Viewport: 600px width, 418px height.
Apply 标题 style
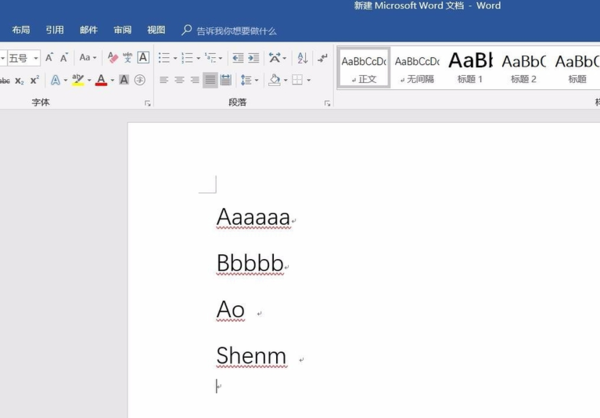tap(577, 68)
